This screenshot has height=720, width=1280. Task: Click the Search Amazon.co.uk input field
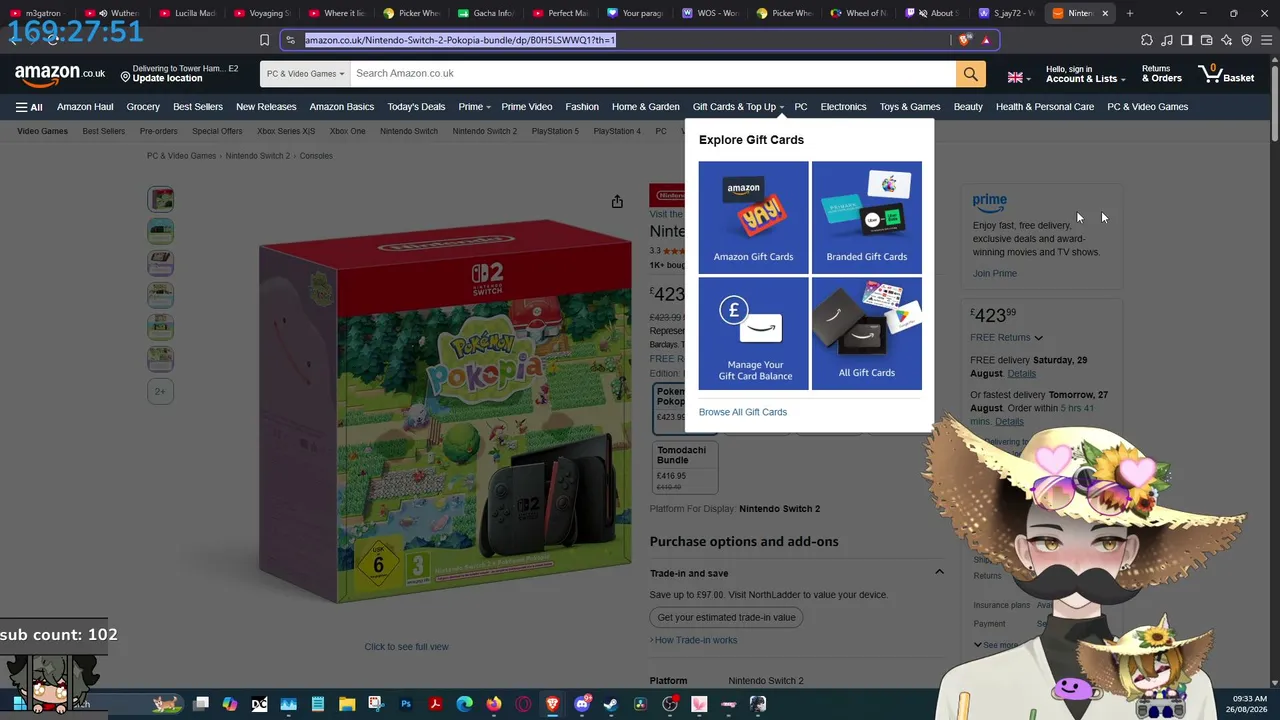652,74
